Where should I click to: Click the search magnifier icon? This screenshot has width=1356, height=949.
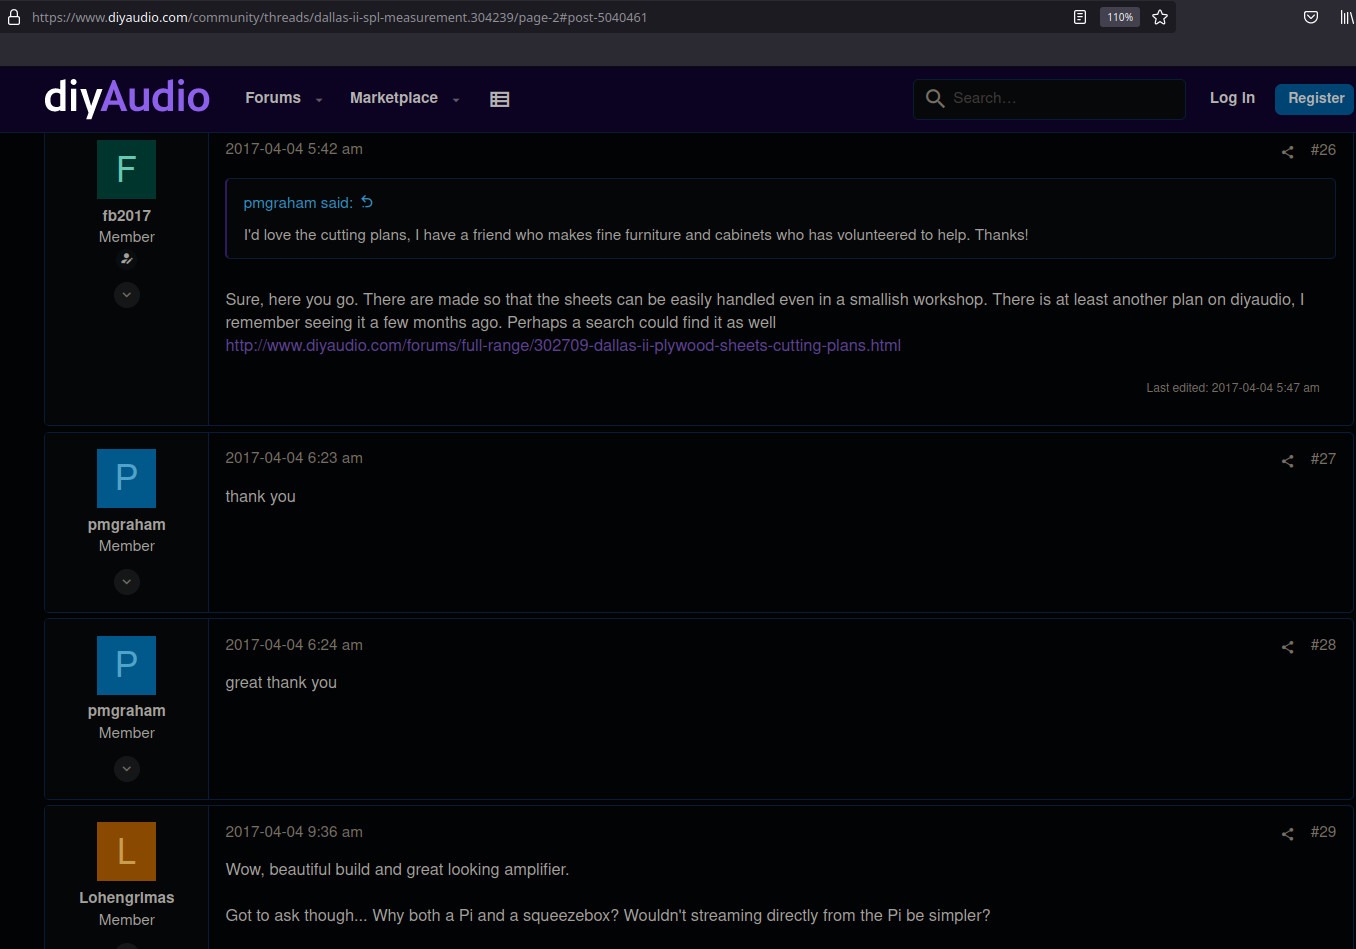tap(935, 98)
